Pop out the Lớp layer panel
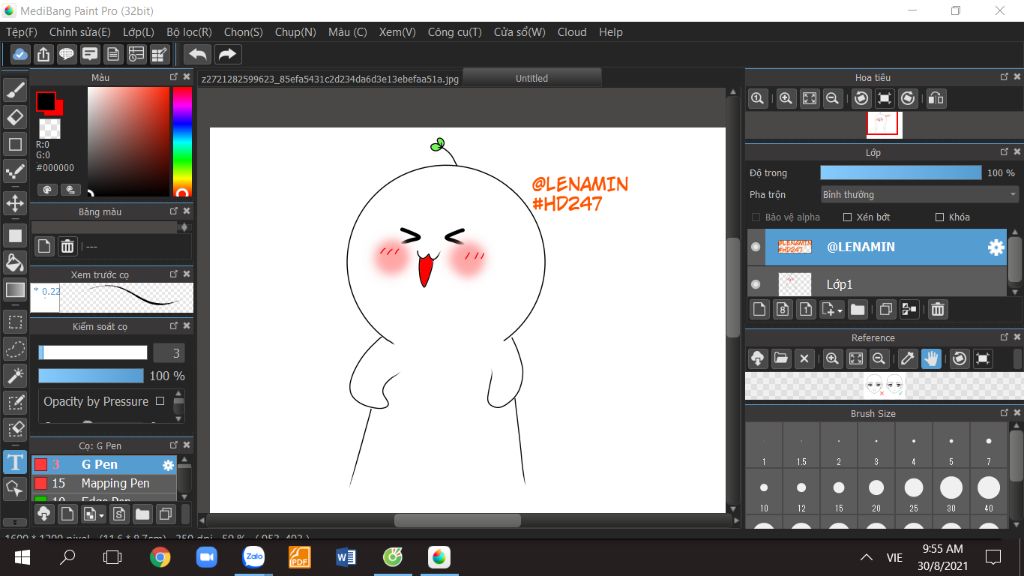The image size is (1024, 576). [x=1004, y=152]
